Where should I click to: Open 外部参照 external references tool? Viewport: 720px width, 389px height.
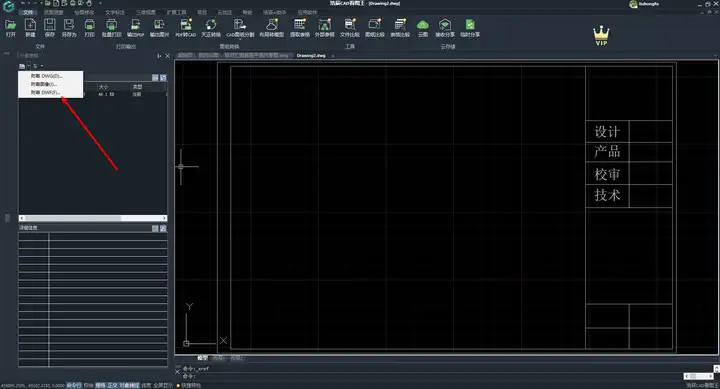[325, 28]
